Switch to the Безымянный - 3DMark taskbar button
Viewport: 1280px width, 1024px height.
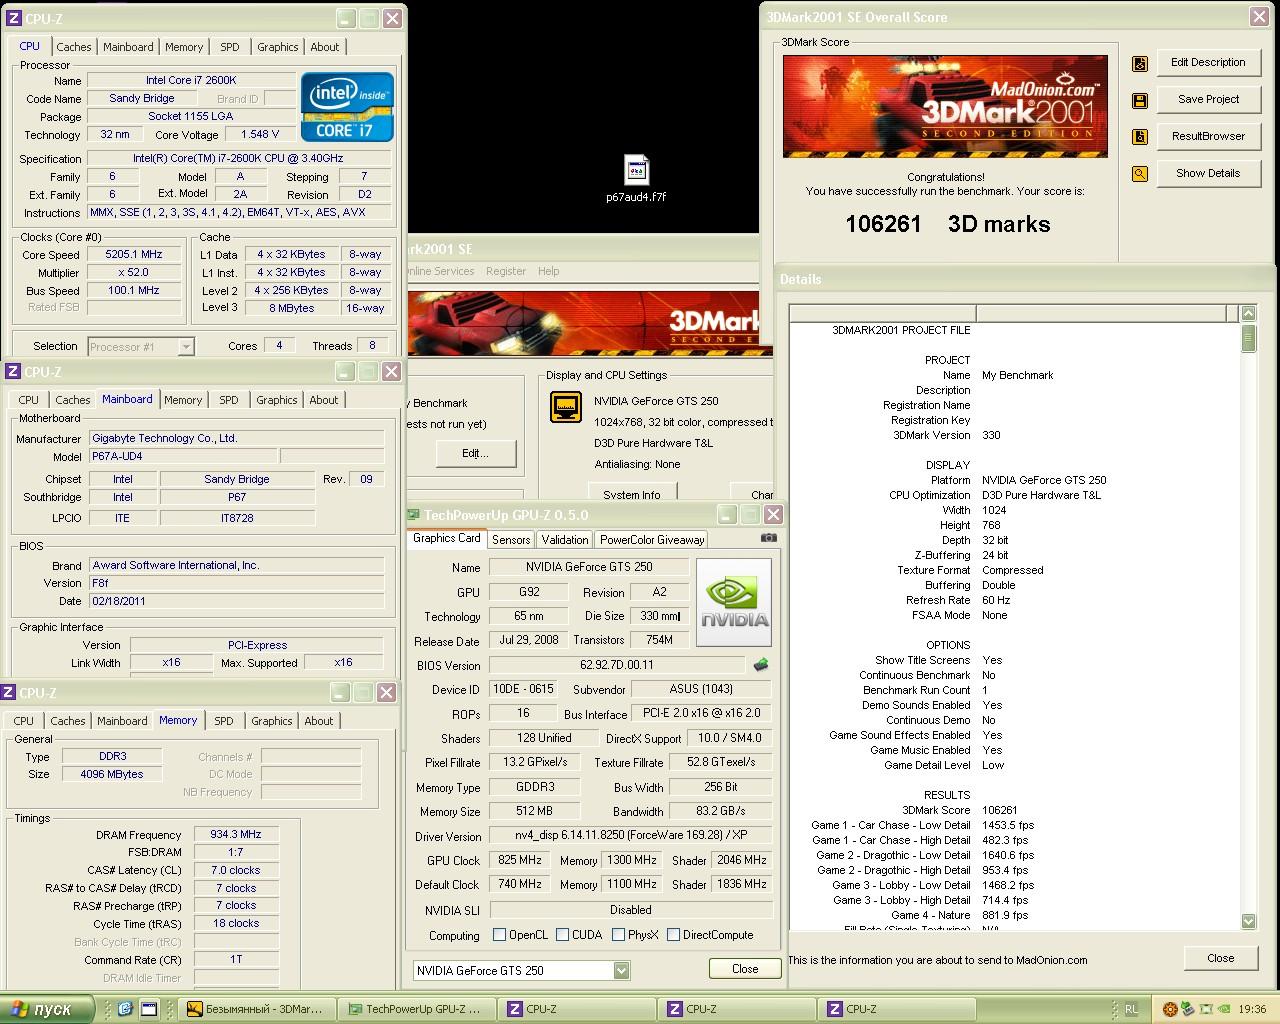[259, 1009]
